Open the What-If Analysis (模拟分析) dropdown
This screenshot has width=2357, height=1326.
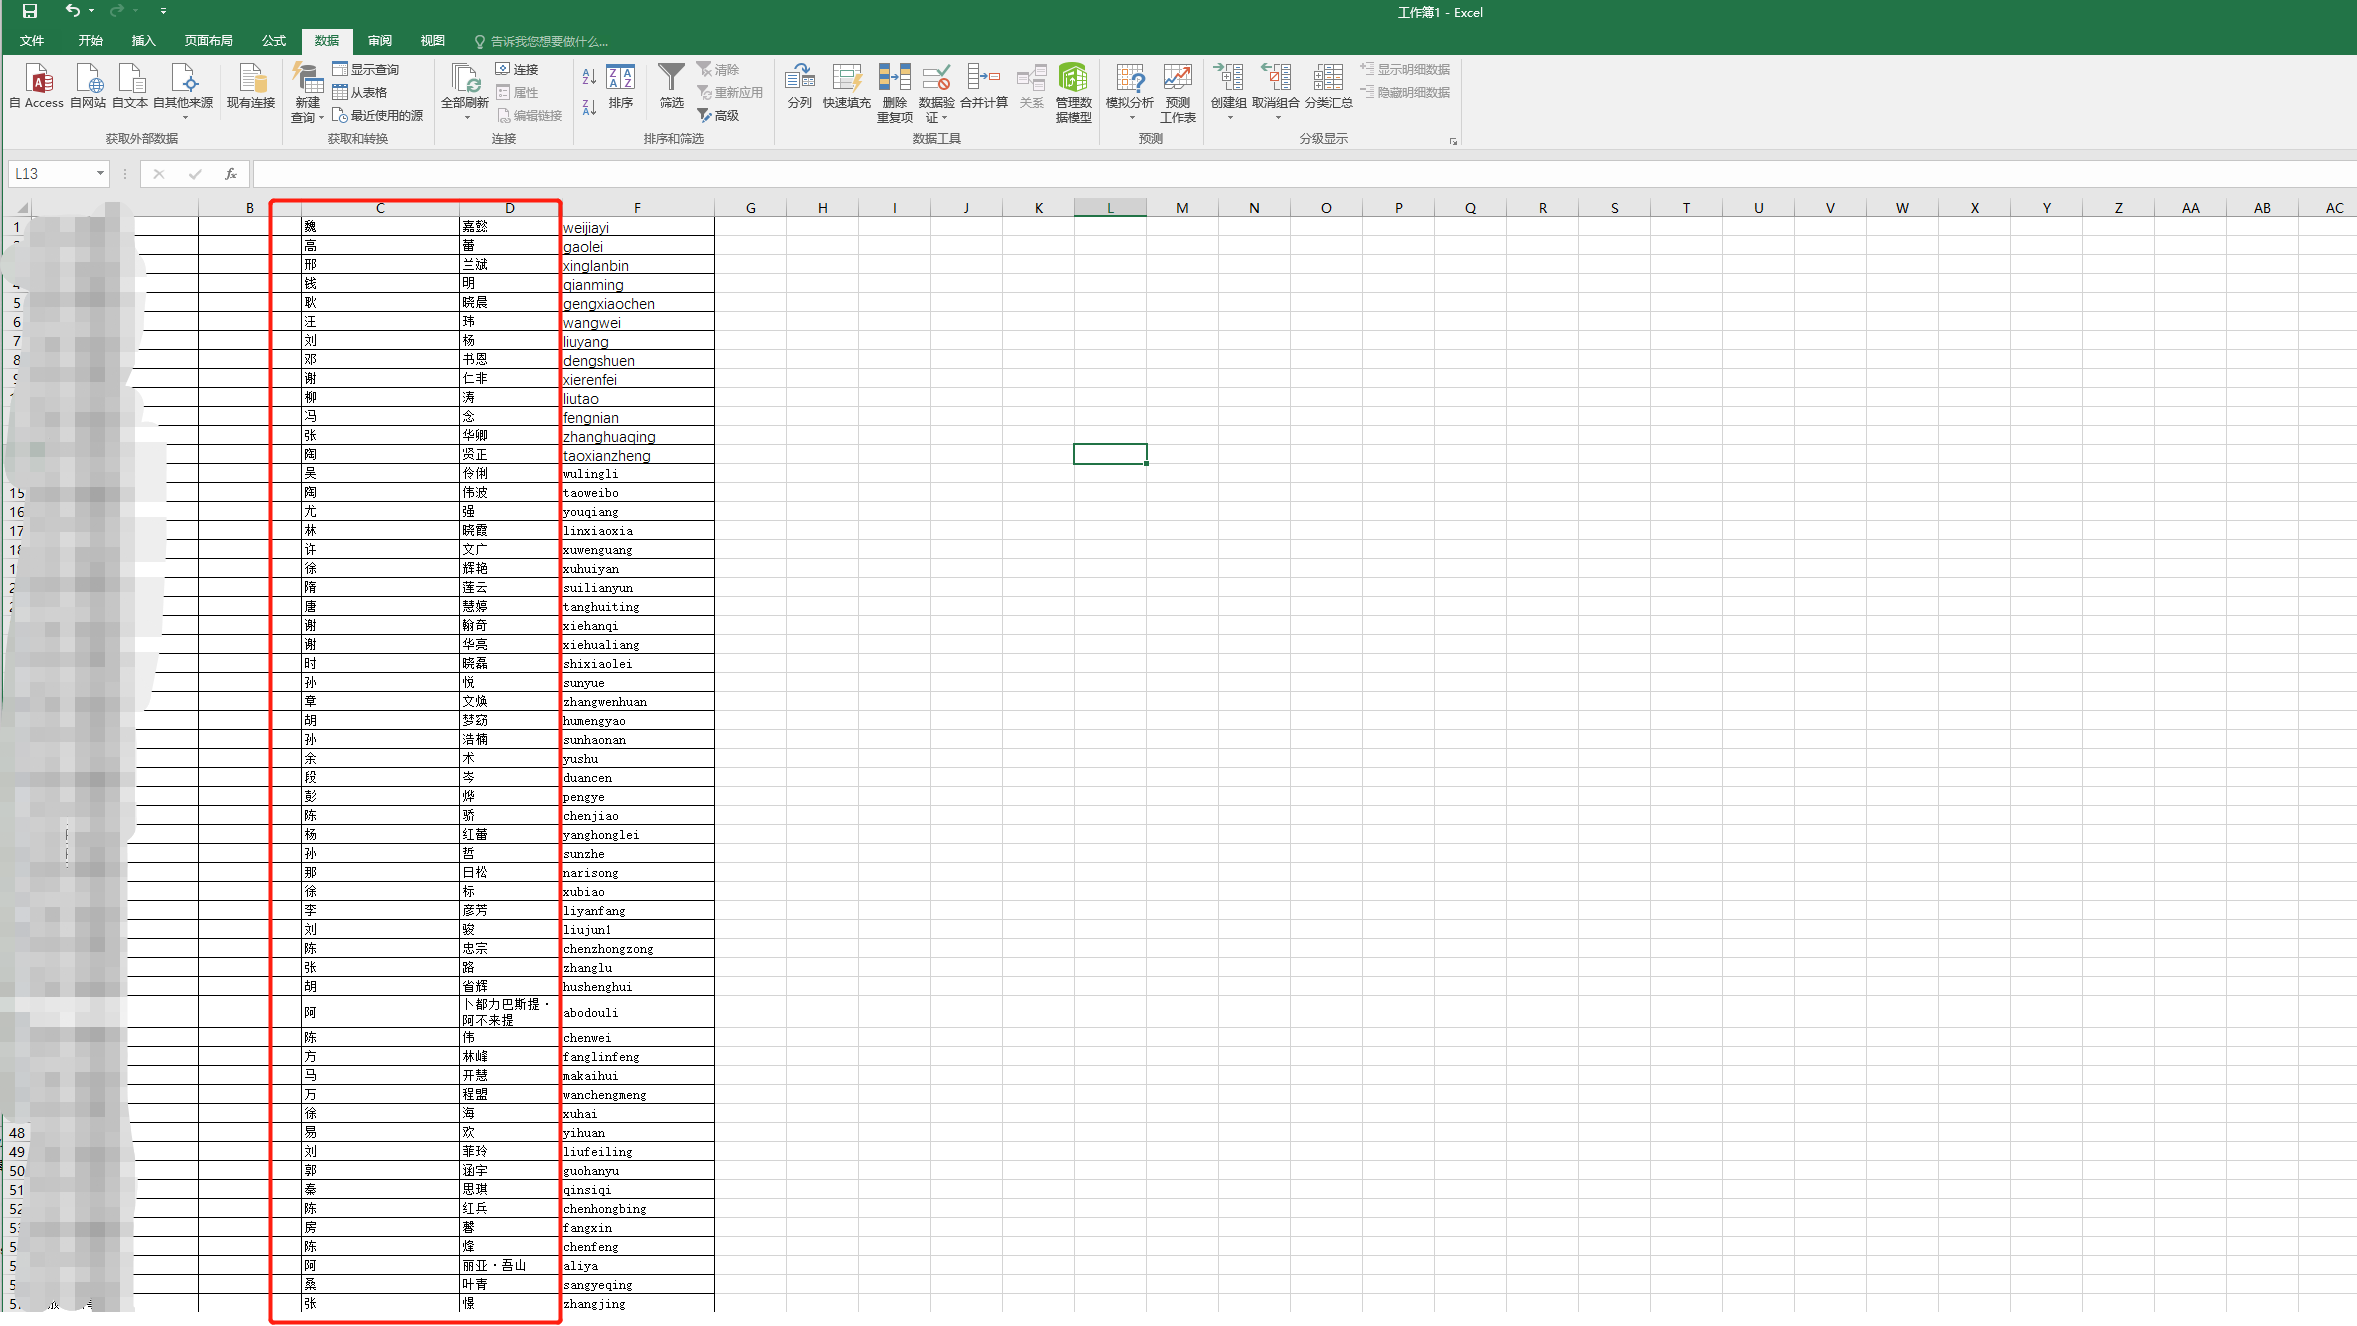[1131, 117]
